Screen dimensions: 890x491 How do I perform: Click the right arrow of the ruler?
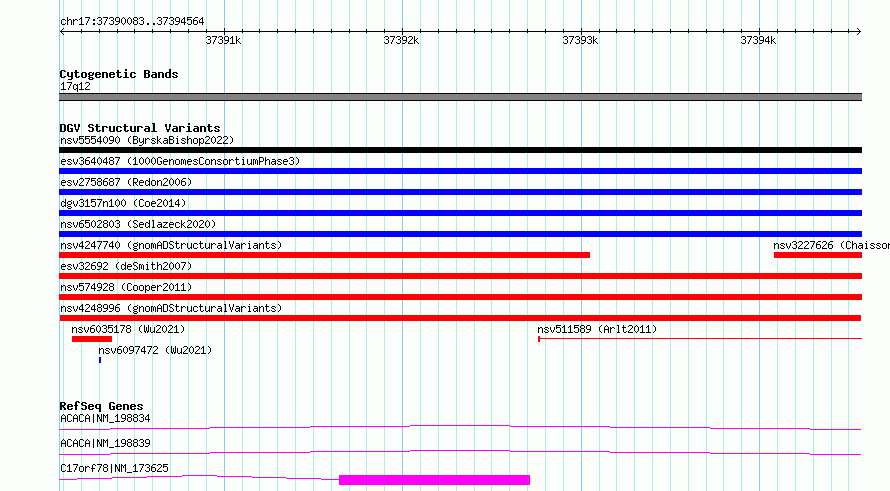click(x=859, y=31)
